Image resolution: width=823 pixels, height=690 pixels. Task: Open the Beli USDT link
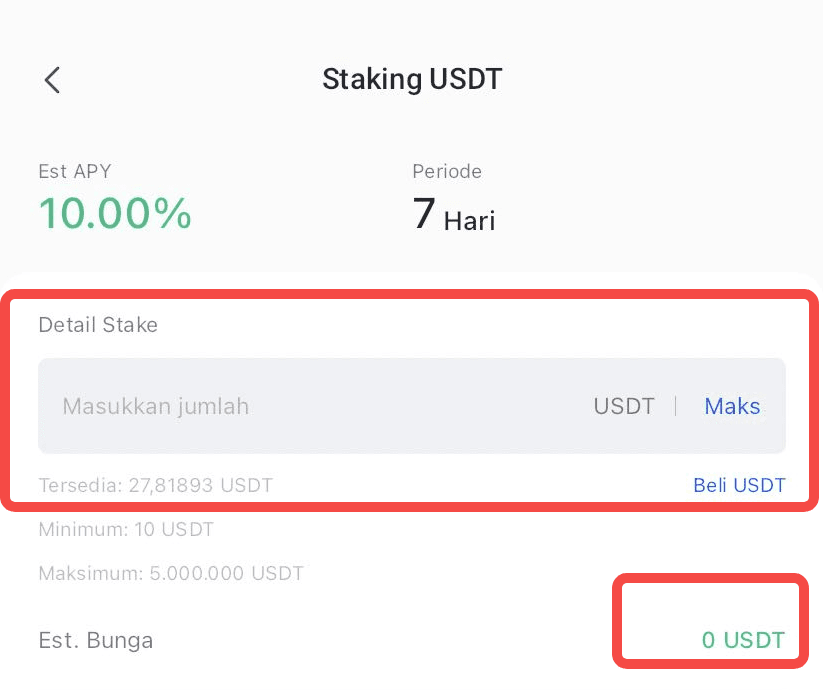pyautogui.click(x=739, y=485)
